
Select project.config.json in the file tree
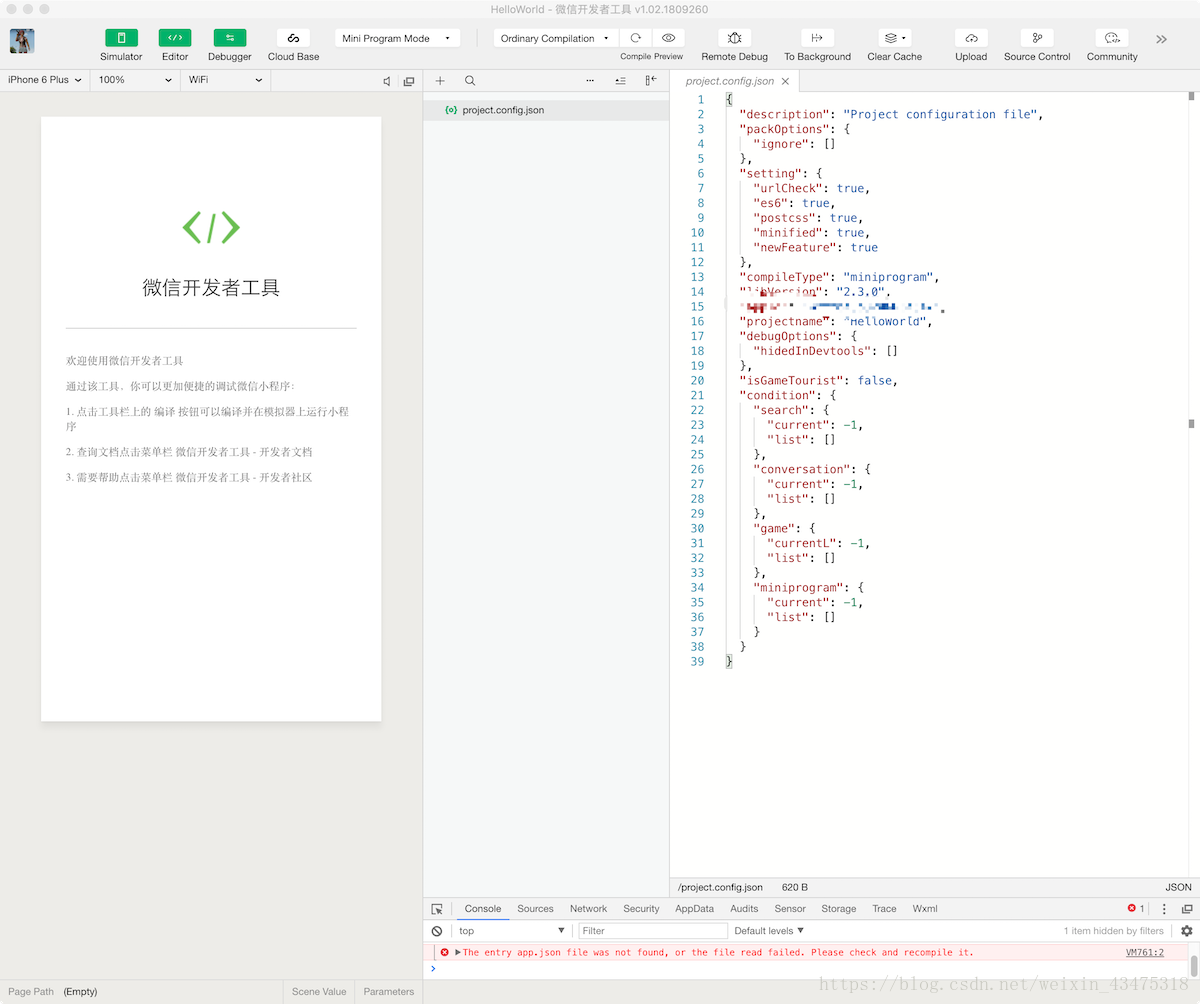[546, 110]
